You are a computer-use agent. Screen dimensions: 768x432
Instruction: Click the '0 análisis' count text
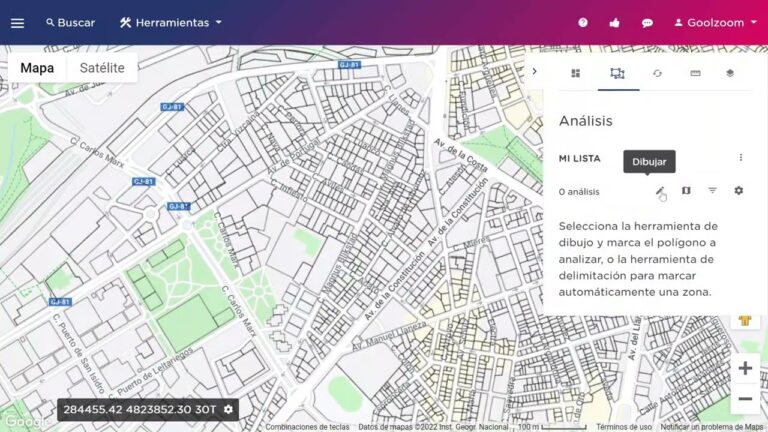tap(579, 192)
